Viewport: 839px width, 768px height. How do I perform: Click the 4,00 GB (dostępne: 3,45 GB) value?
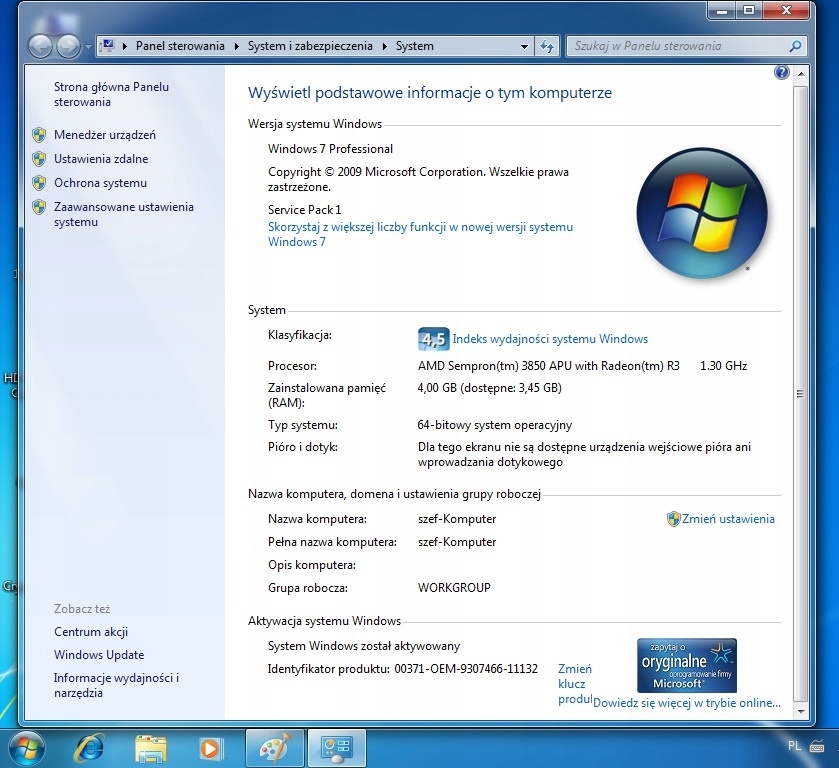[x=490, y=388]
